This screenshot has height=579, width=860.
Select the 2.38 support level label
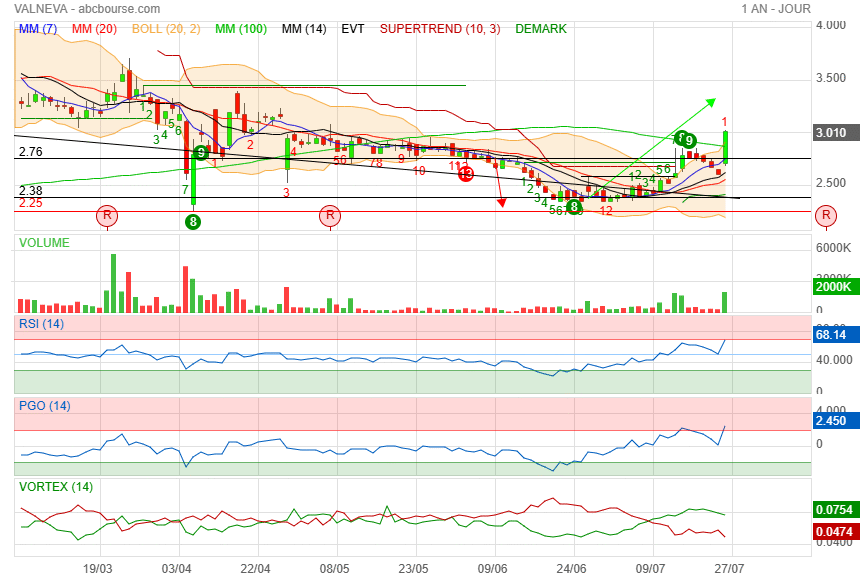tap(31, 191)
